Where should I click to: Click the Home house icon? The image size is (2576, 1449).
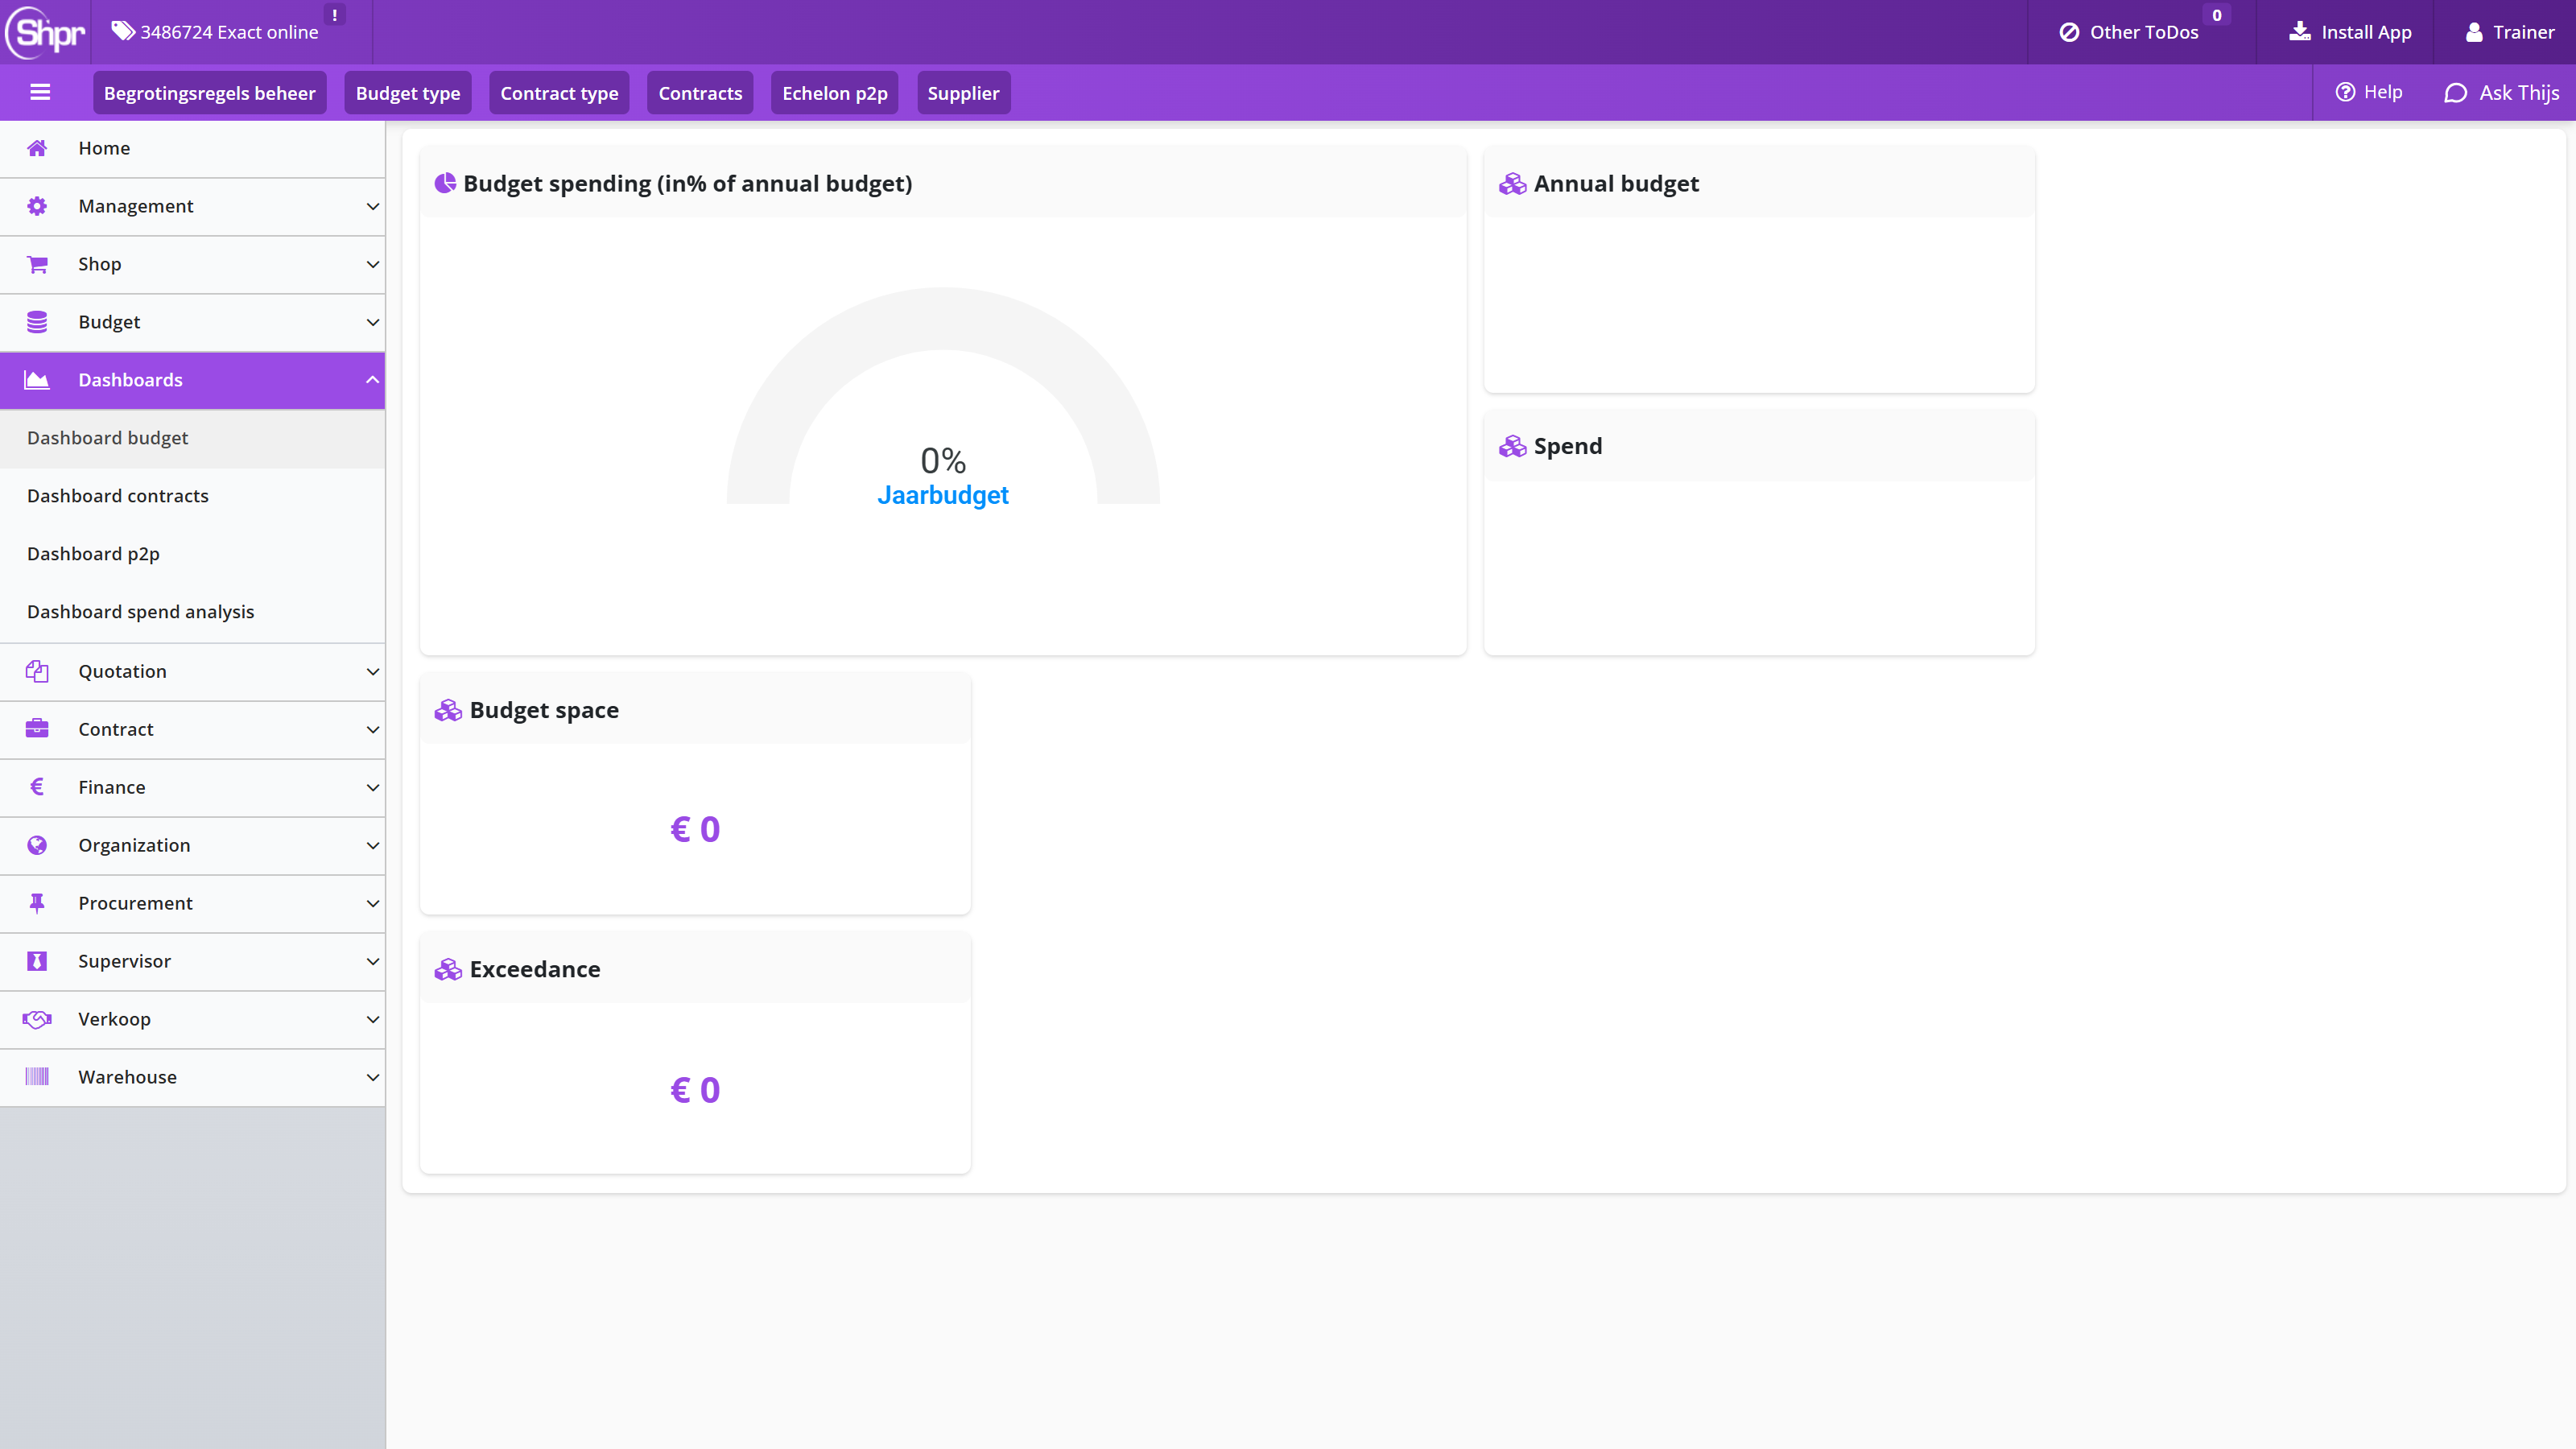click(x=37, y=148)
